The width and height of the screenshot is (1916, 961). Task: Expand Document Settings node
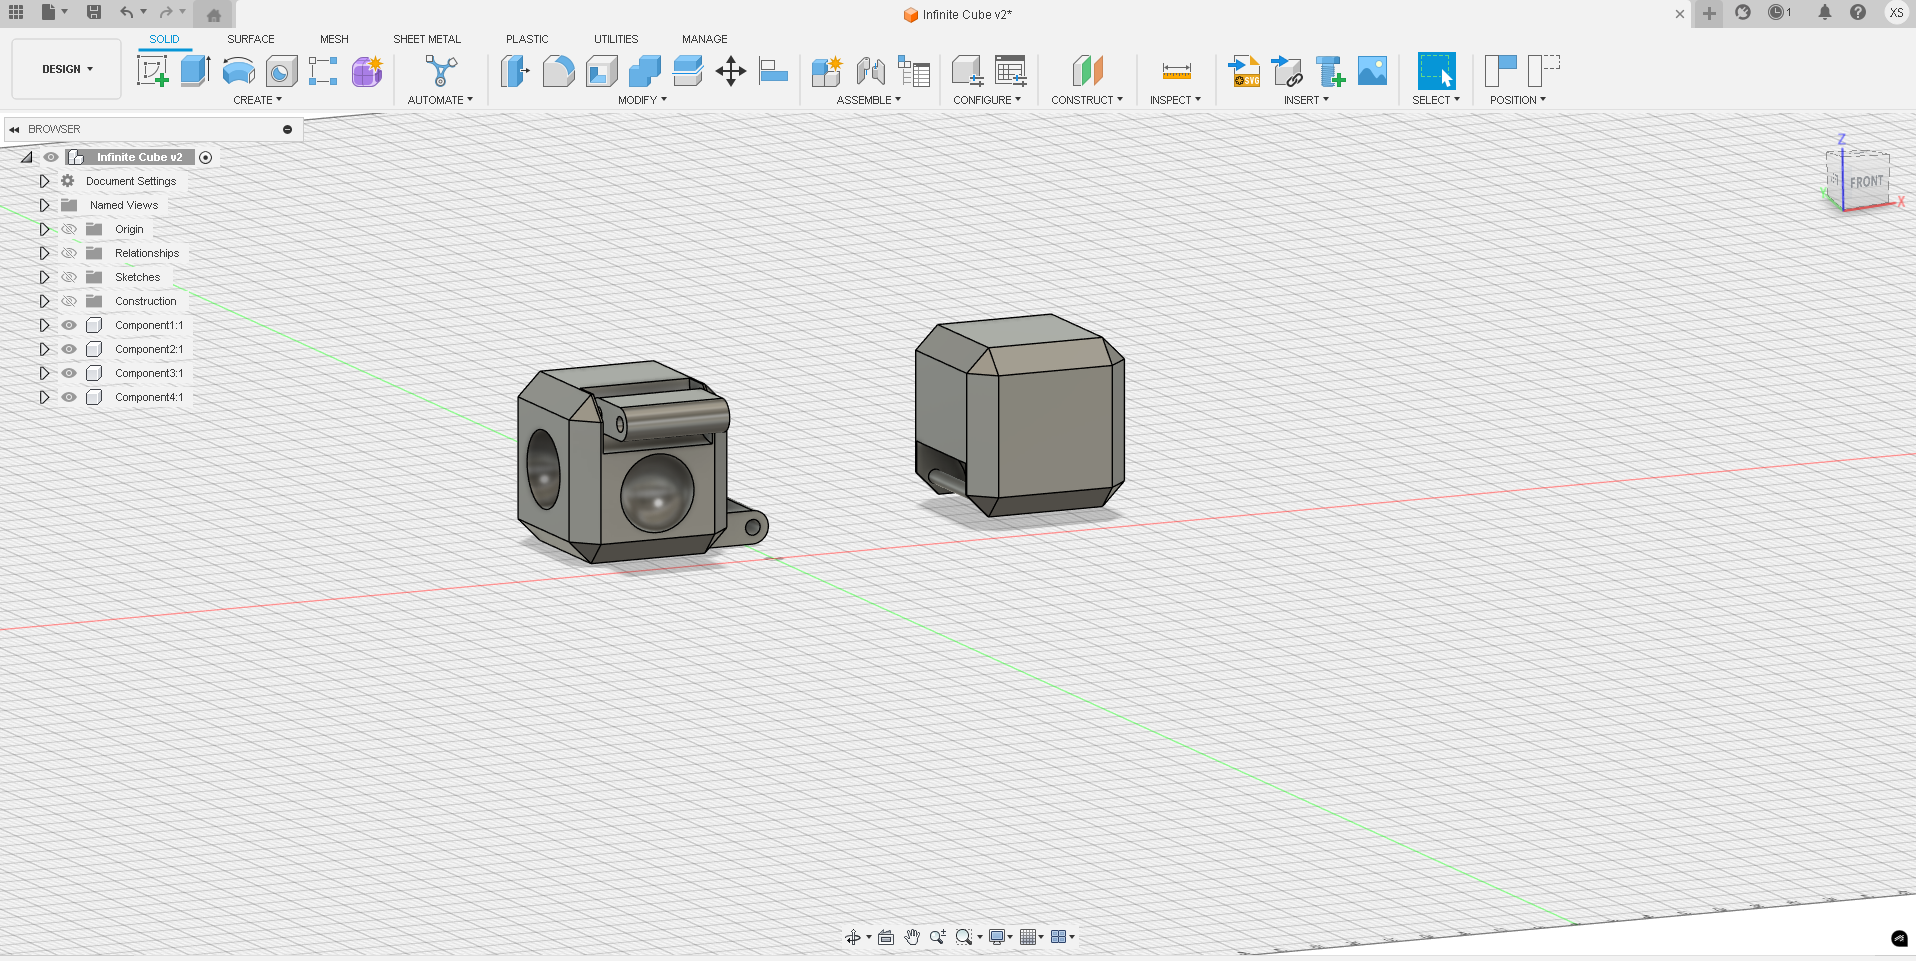pos(44,181)
